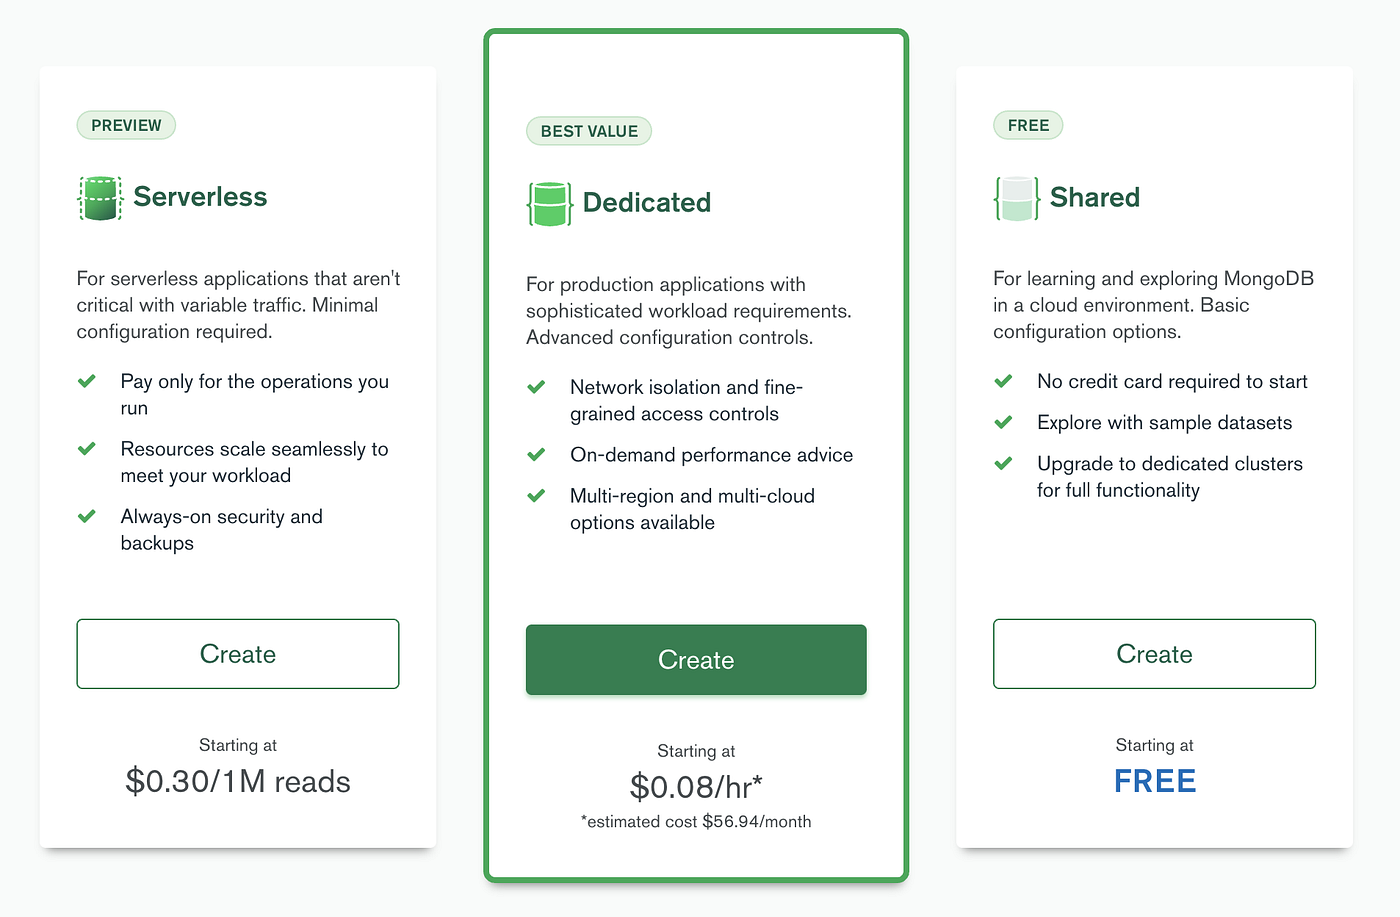The image size is (1400, 917).
Task: Click the BEST VALUE badge on the Dedicated plan
Action: click(589, 131)
